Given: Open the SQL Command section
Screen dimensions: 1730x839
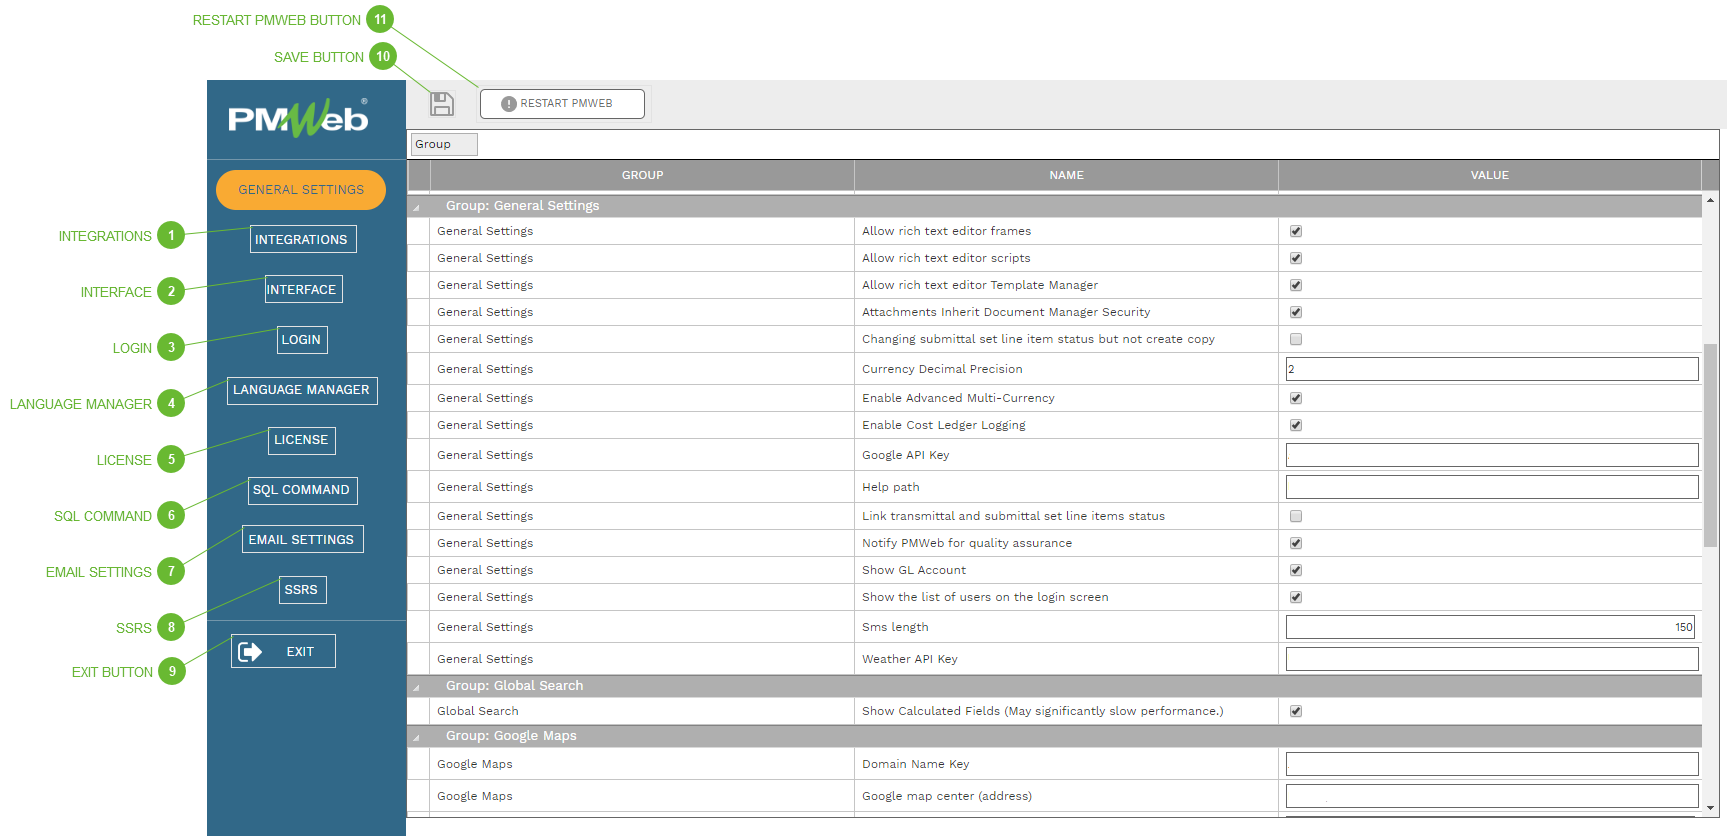Looking at the screenshot, I should coord(301,490).
